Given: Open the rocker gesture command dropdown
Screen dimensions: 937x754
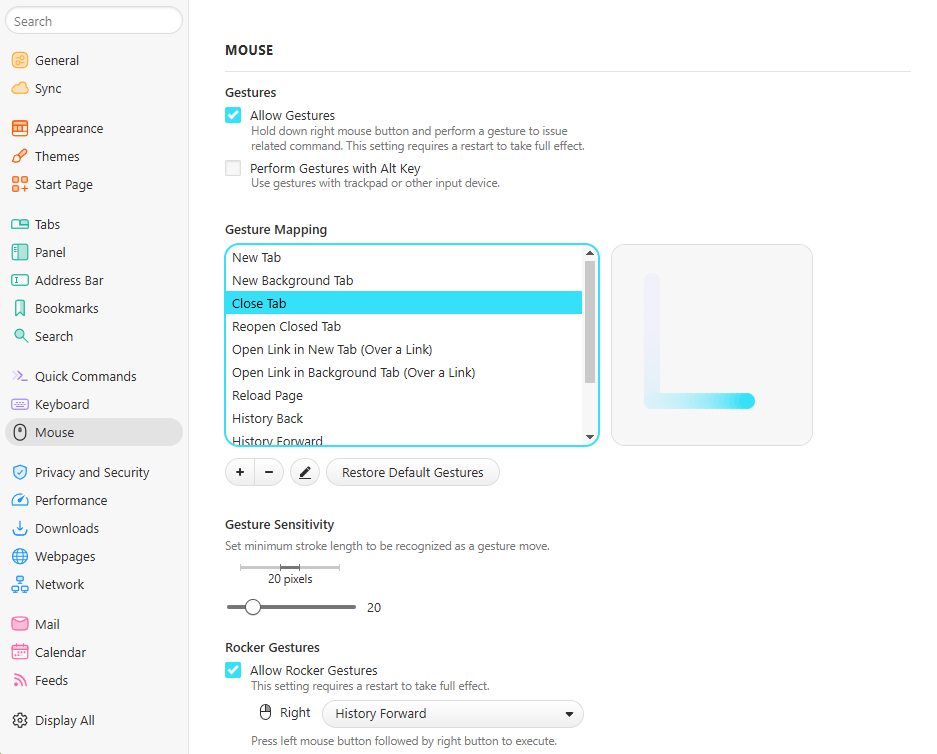Looking at the screenshot, I should (x=452, y=713).
